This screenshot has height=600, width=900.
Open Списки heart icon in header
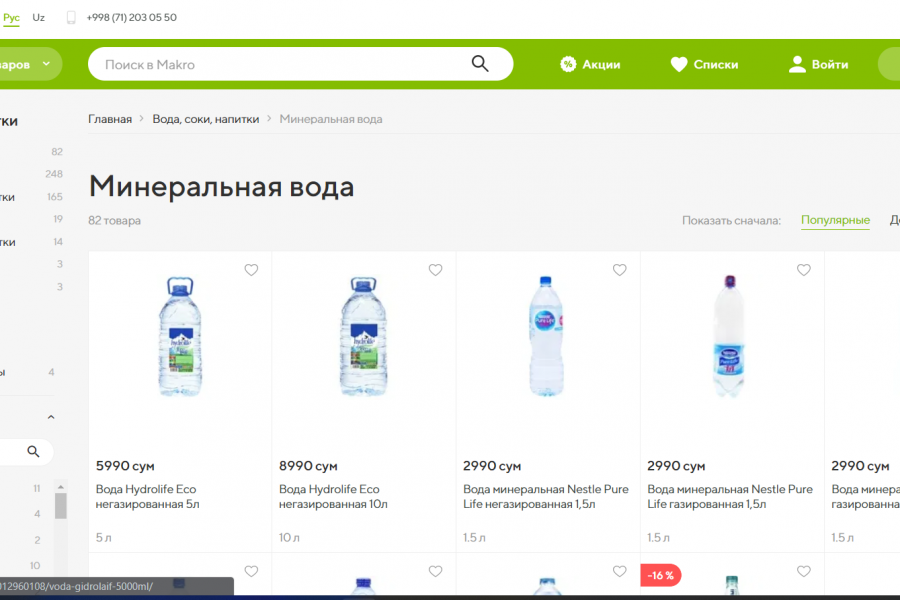click(678, 64)
